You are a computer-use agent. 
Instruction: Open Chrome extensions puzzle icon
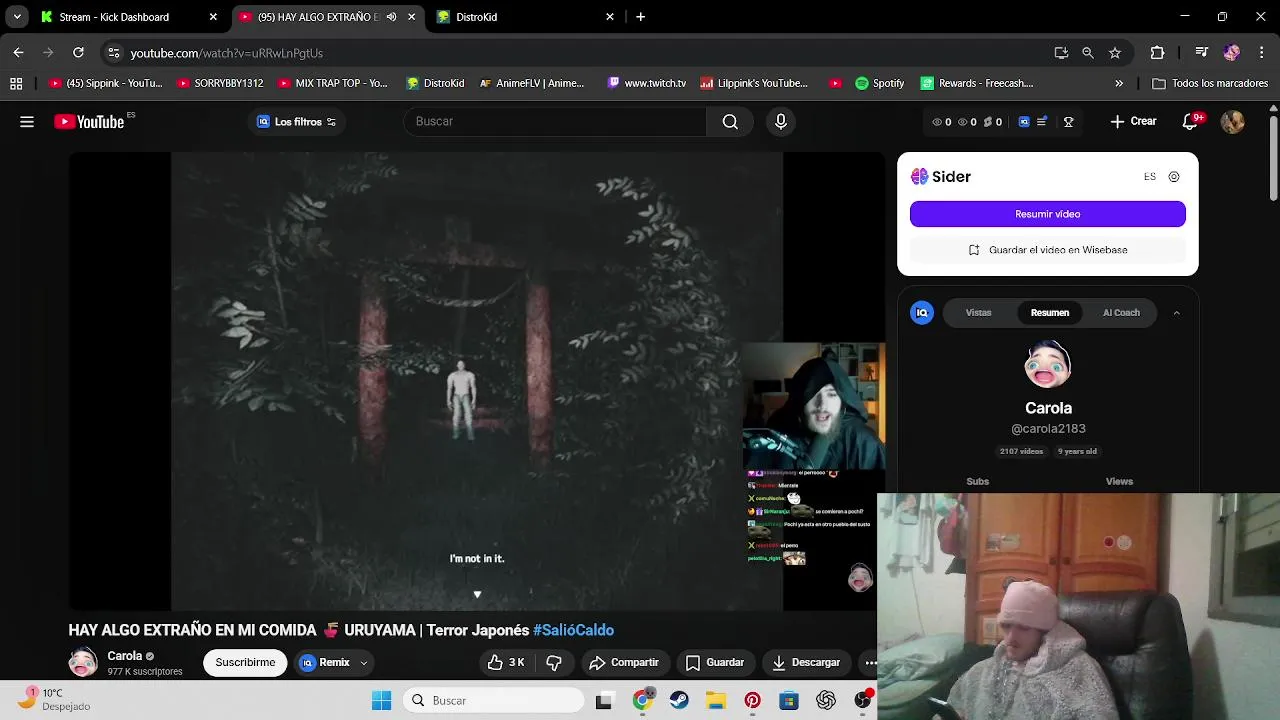point(1157,53)
